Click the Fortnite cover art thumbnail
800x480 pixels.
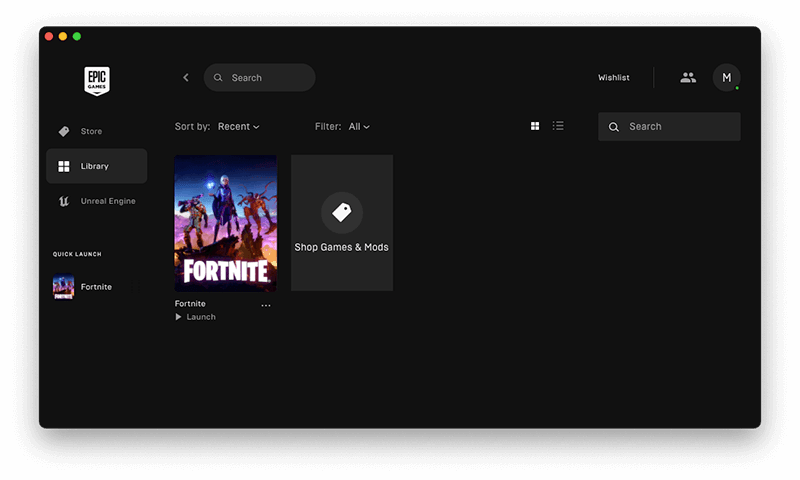point(225,223)
